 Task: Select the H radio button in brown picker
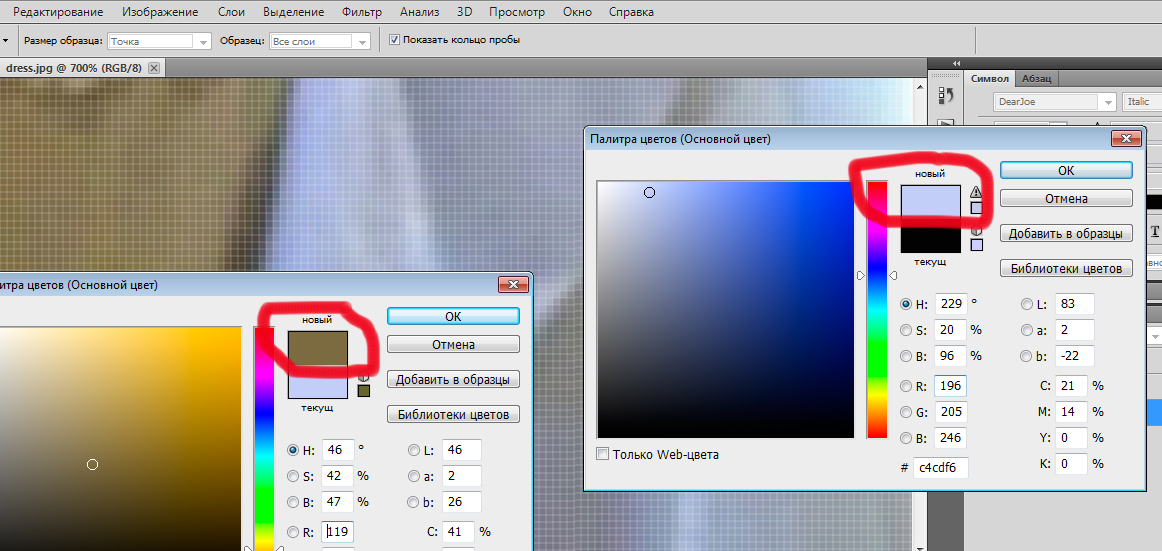(x=293, y=450)
